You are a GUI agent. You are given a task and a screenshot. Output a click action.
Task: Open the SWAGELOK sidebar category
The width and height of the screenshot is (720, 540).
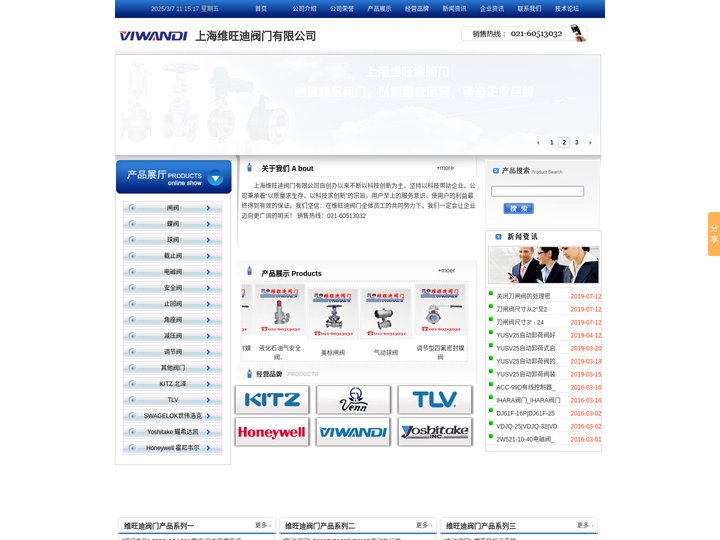pos(173,416)
